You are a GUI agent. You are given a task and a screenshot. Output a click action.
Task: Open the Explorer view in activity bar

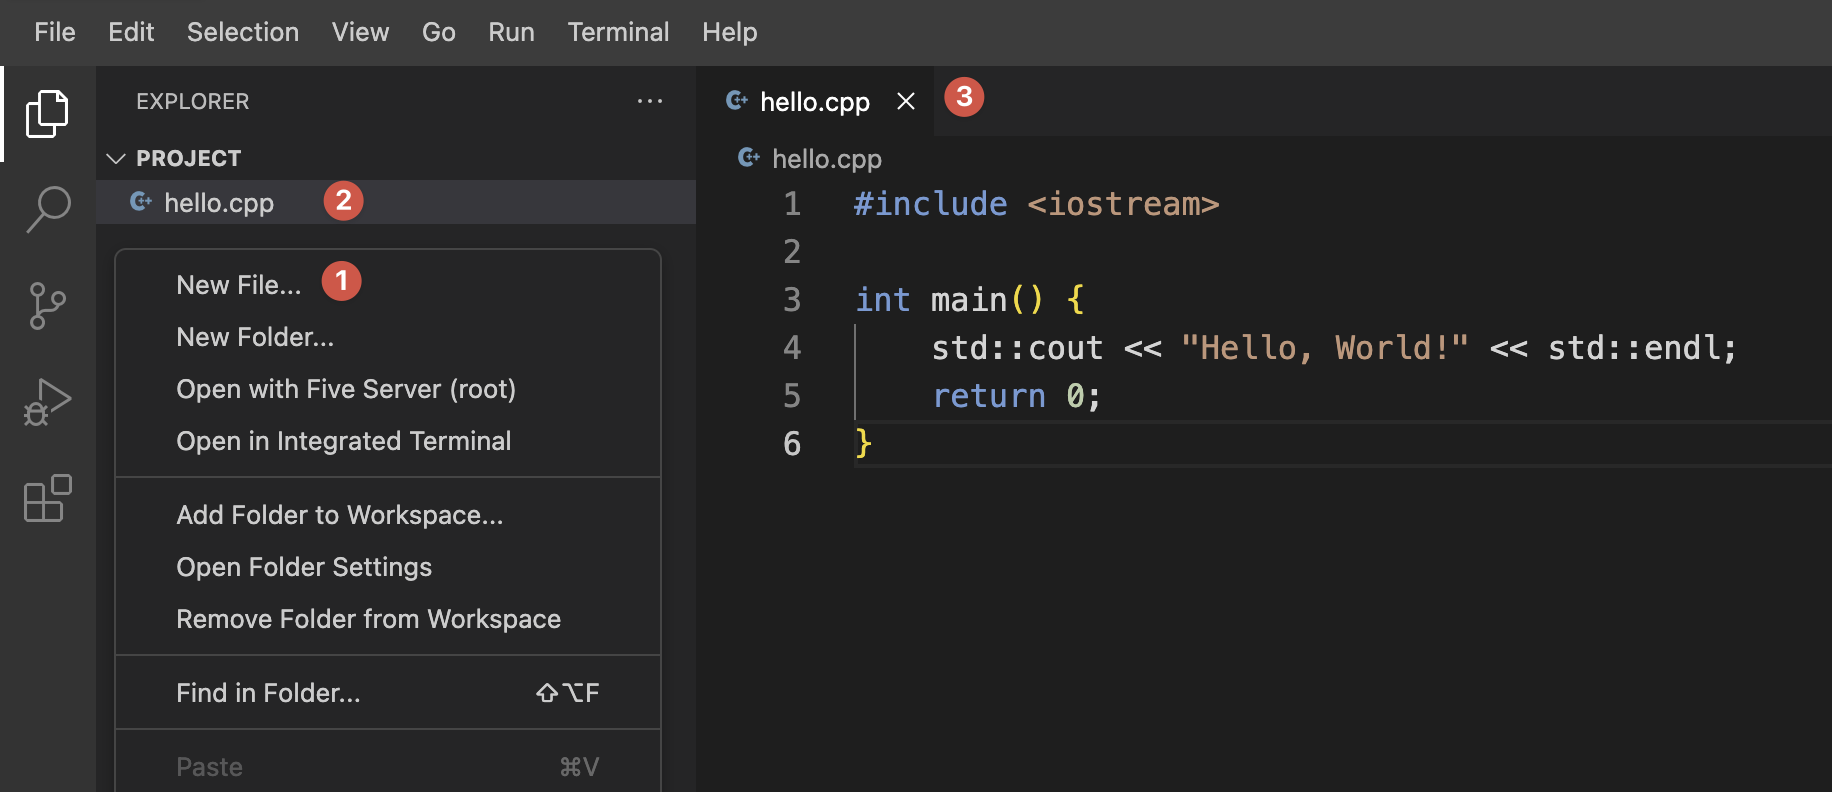[47, 114]
